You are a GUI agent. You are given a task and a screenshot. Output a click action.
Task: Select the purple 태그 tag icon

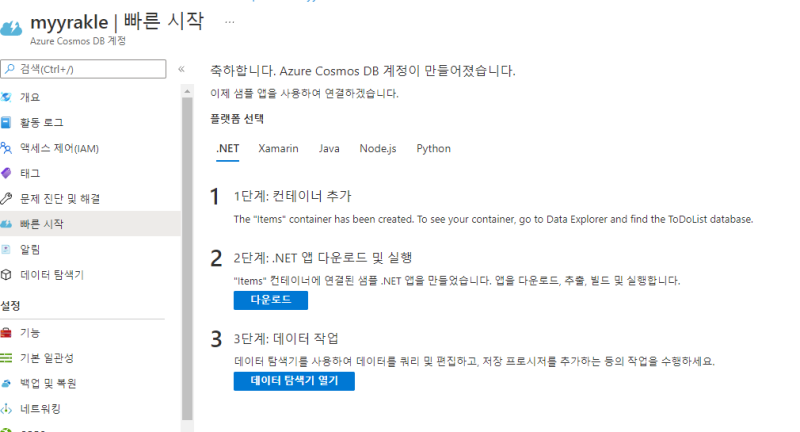(x=7, y=173)
